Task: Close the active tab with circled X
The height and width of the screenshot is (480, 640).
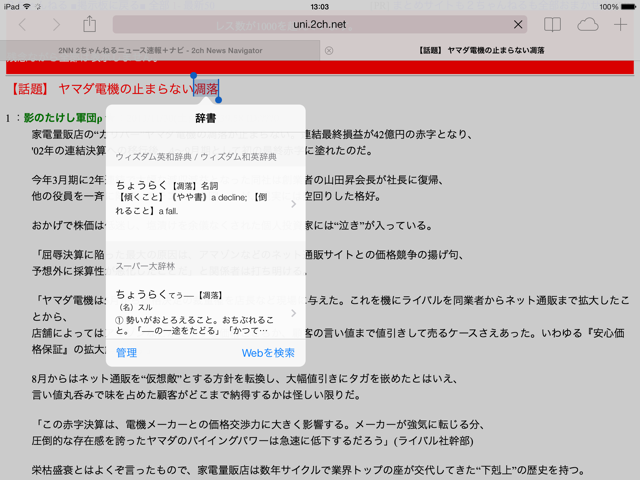Action: (329, 51)
